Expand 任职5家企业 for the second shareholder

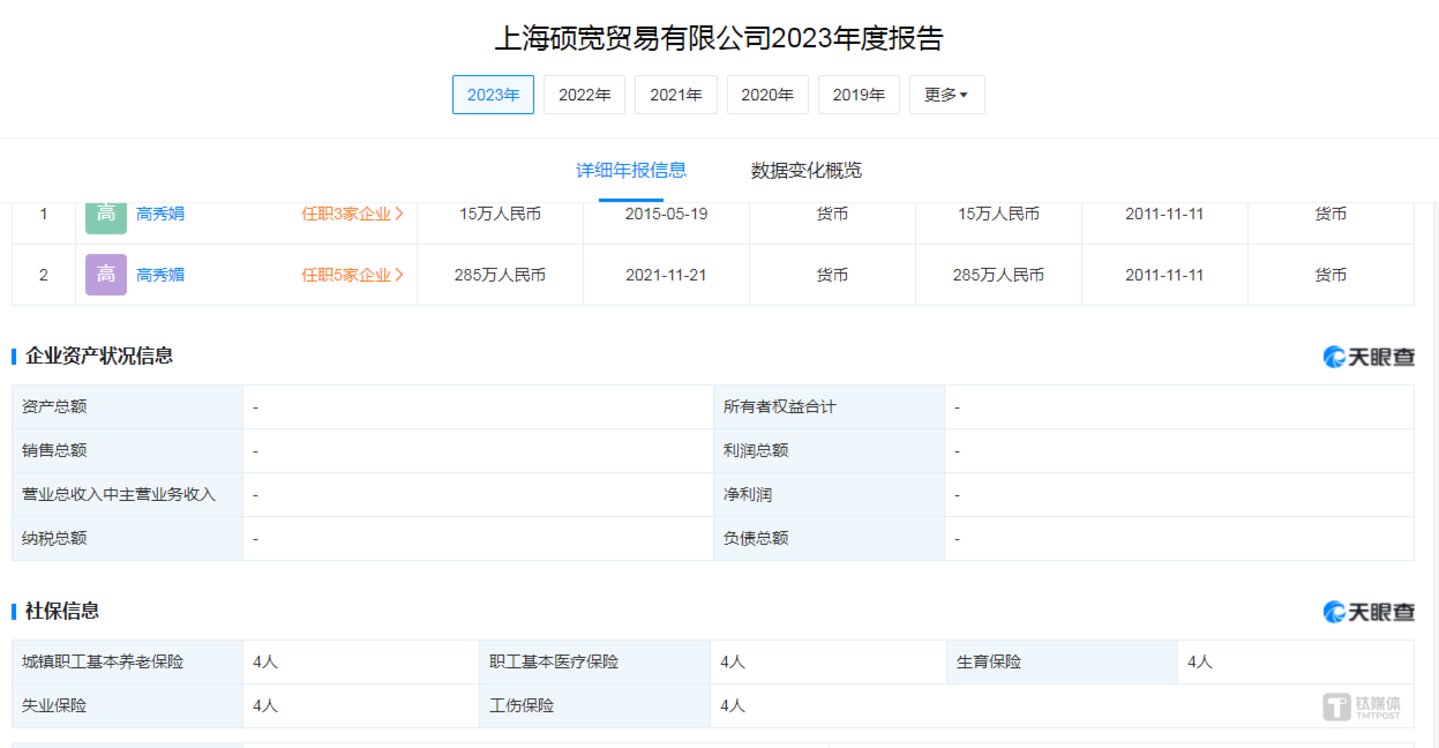[x=352, y=275]
